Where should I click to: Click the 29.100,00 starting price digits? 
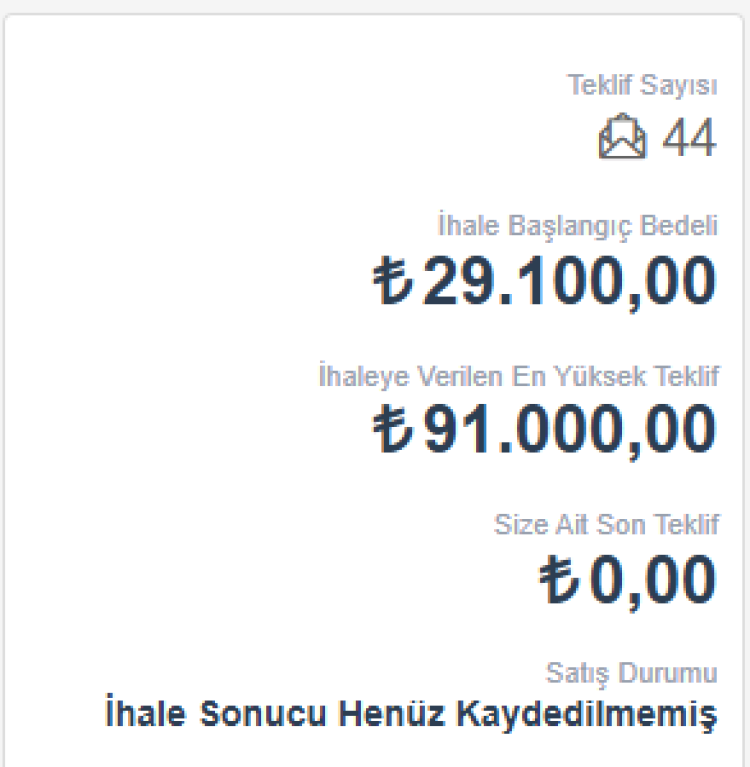[x=569, y=281]
